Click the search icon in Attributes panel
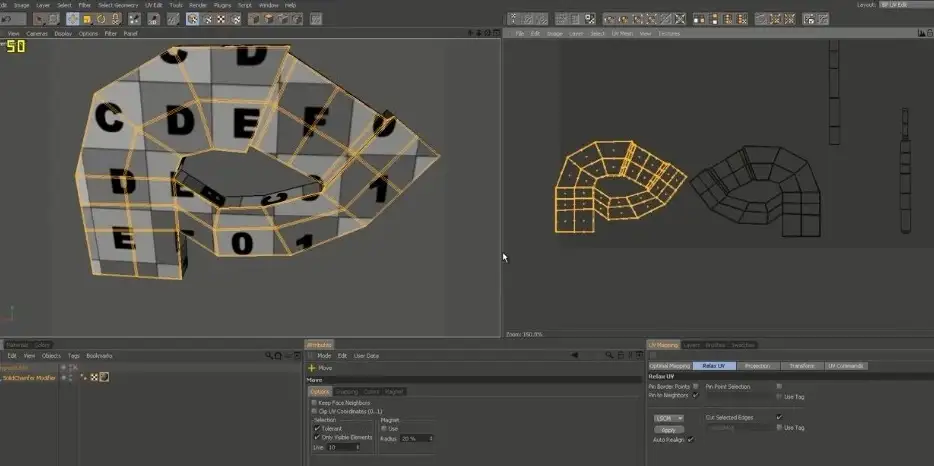 tap(609, 355)
